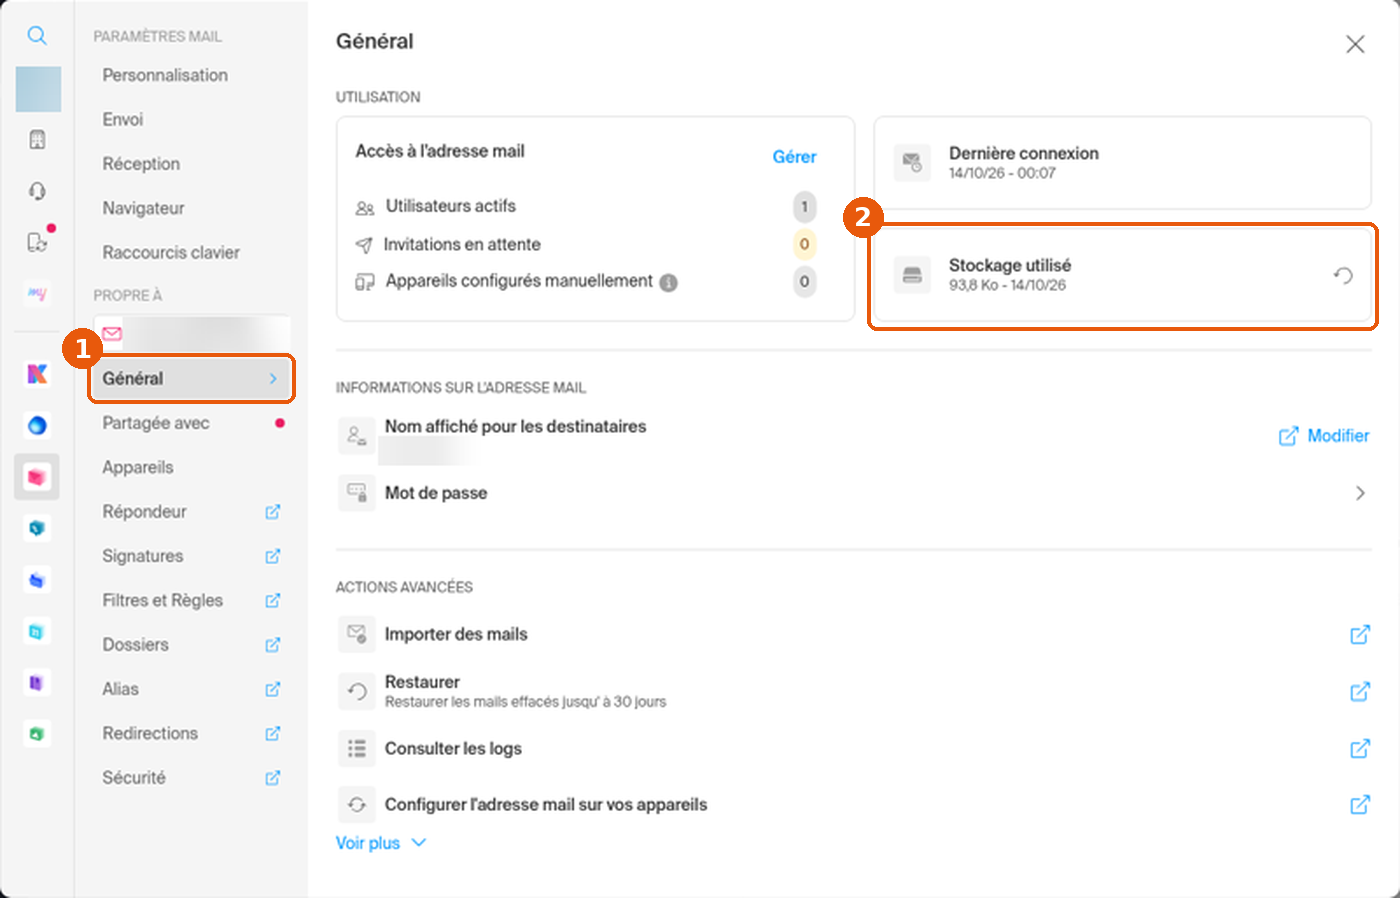Screen dimensions: 1400x898
Task: Open the Mot de passe row chevron
Action: tap(1360, 493)
